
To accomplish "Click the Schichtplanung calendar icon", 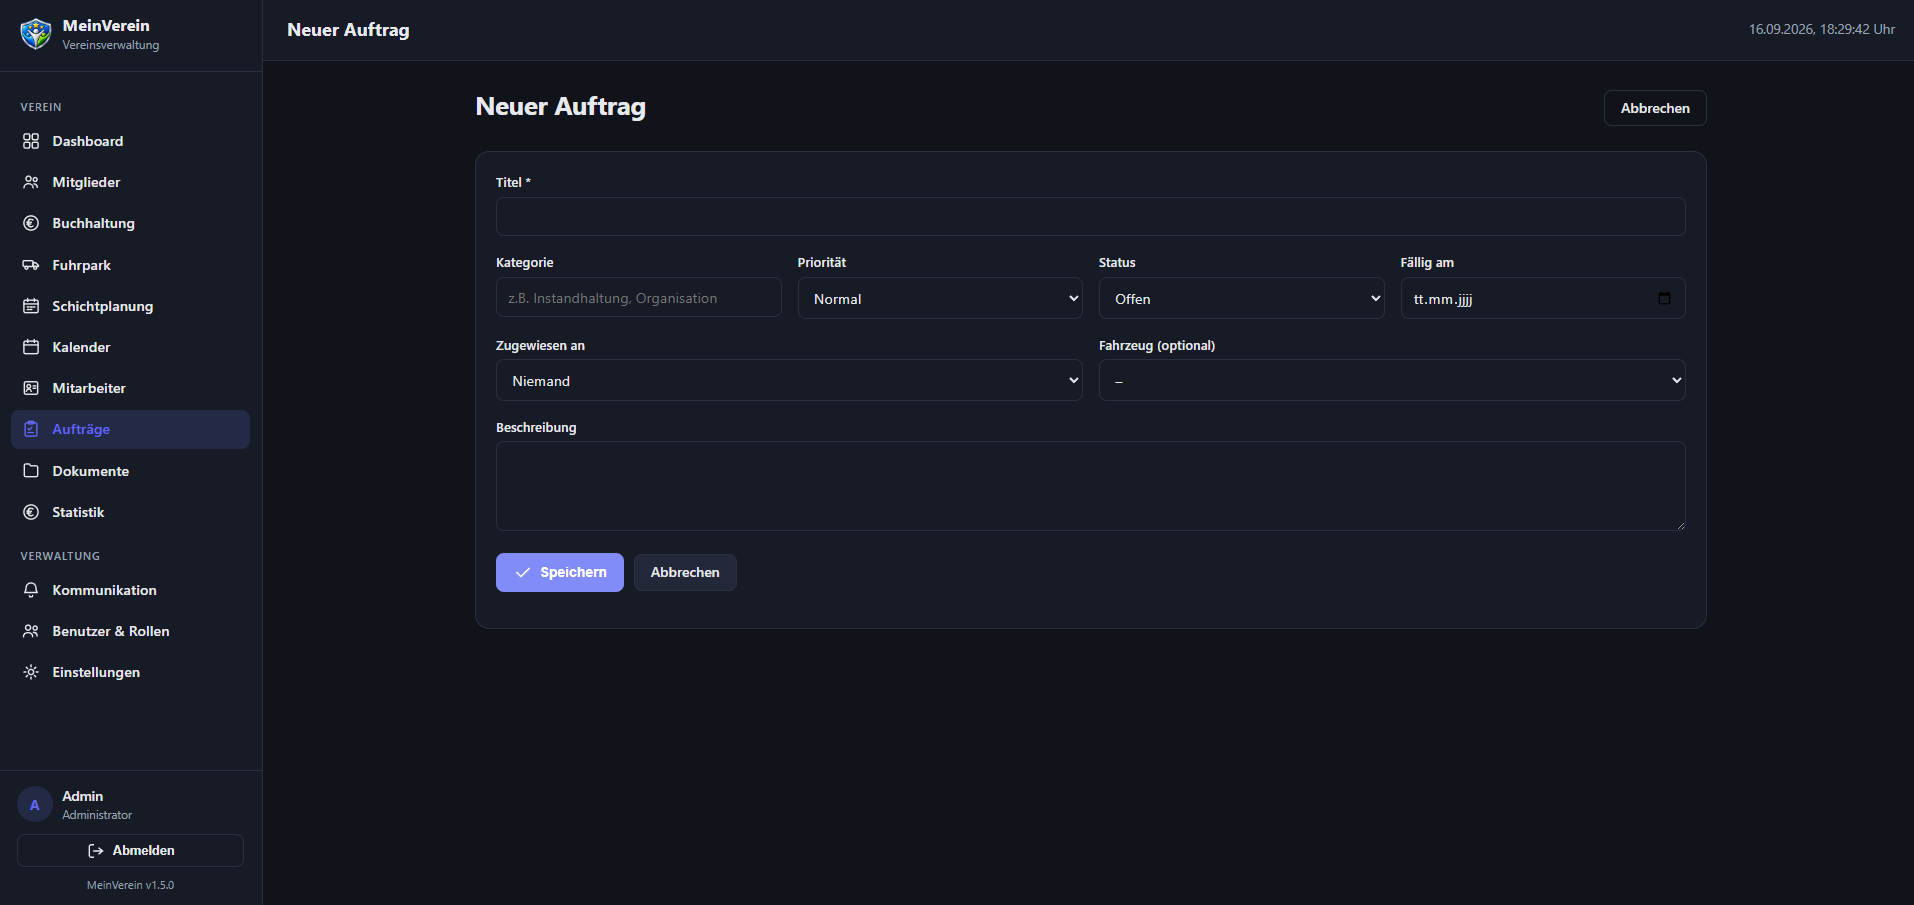I will [31, 306].
